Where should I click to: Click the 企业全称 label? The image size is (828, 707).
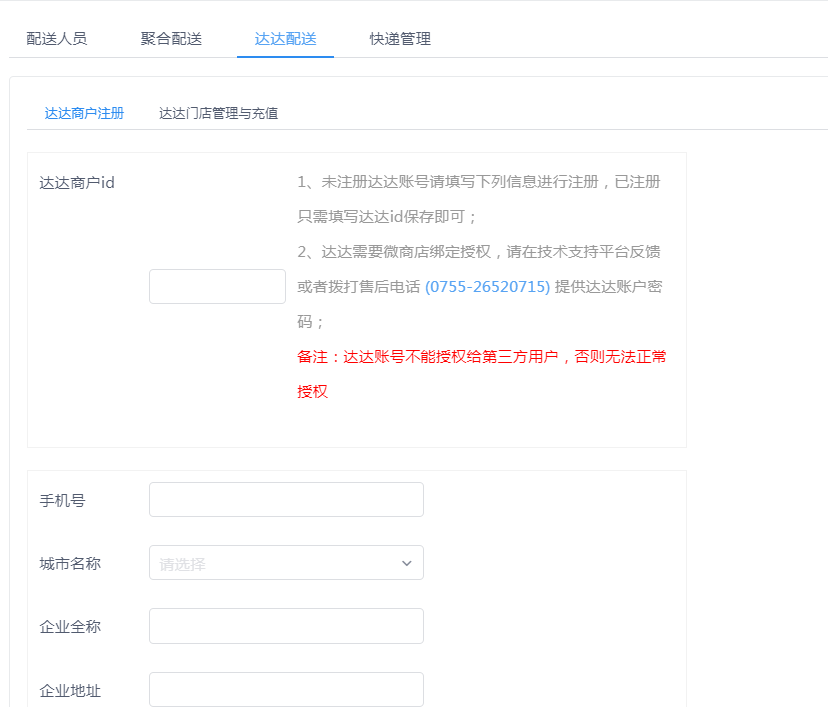pos(70,627)
